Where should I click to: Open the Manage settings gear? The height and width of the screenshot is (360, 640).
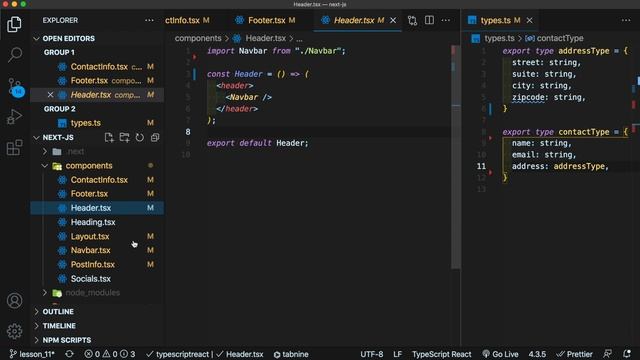click(x=14, y=331)
